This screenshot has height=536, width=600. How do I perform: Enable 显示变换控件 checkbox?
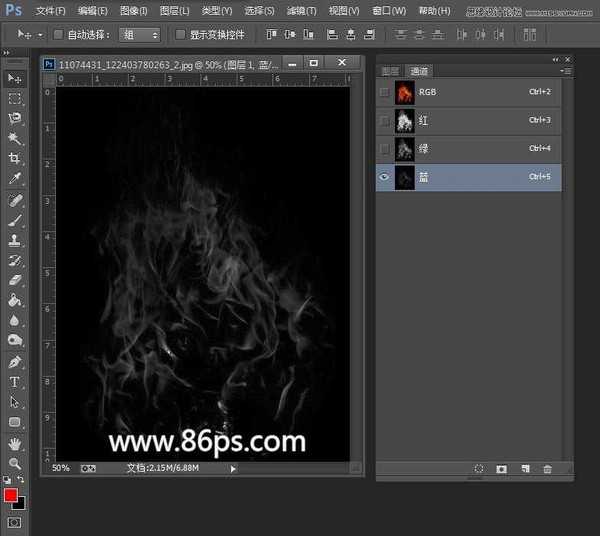[180, 34]
